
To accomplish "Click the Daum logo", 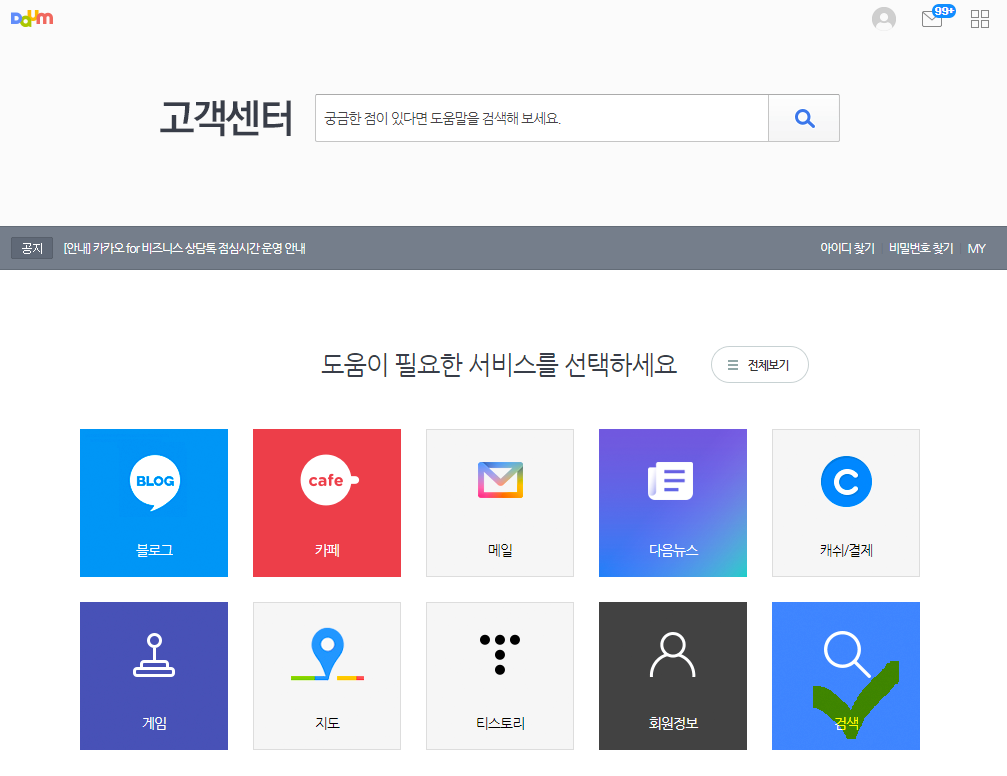I will point(32,19).
